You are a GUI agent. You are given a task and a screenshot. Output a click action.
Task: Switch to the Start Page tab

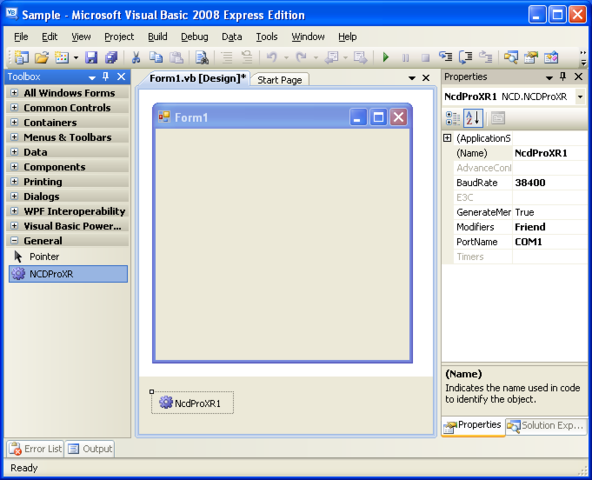[x=280, y=80]
